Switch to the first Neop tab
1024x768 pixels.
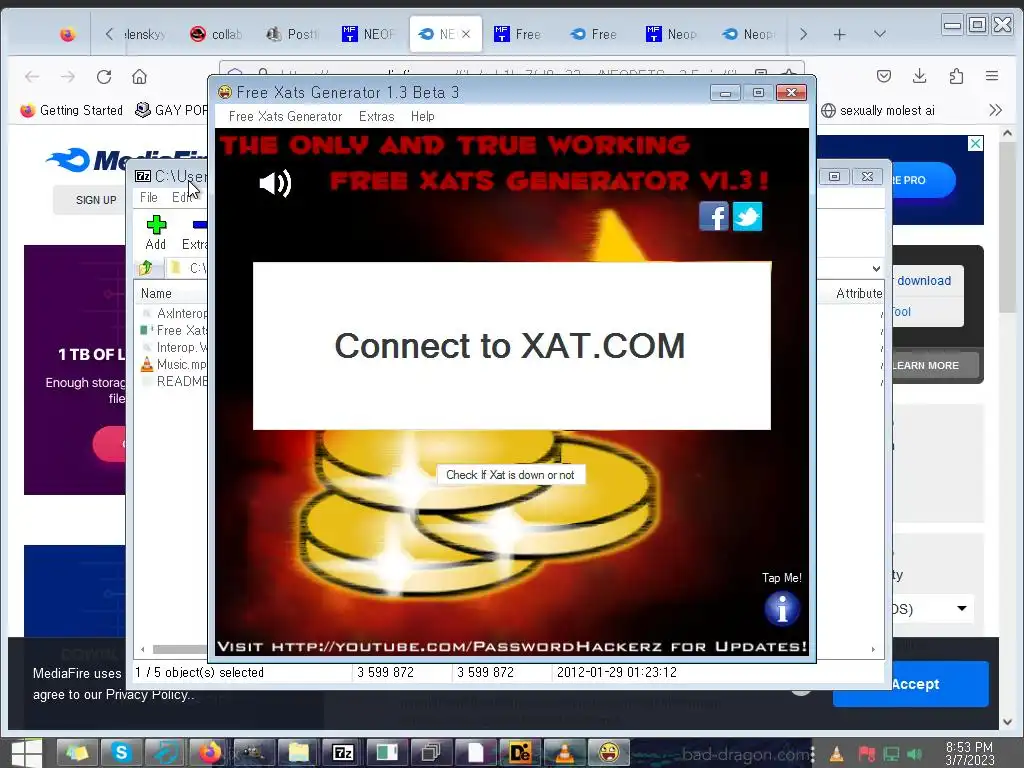672,34
